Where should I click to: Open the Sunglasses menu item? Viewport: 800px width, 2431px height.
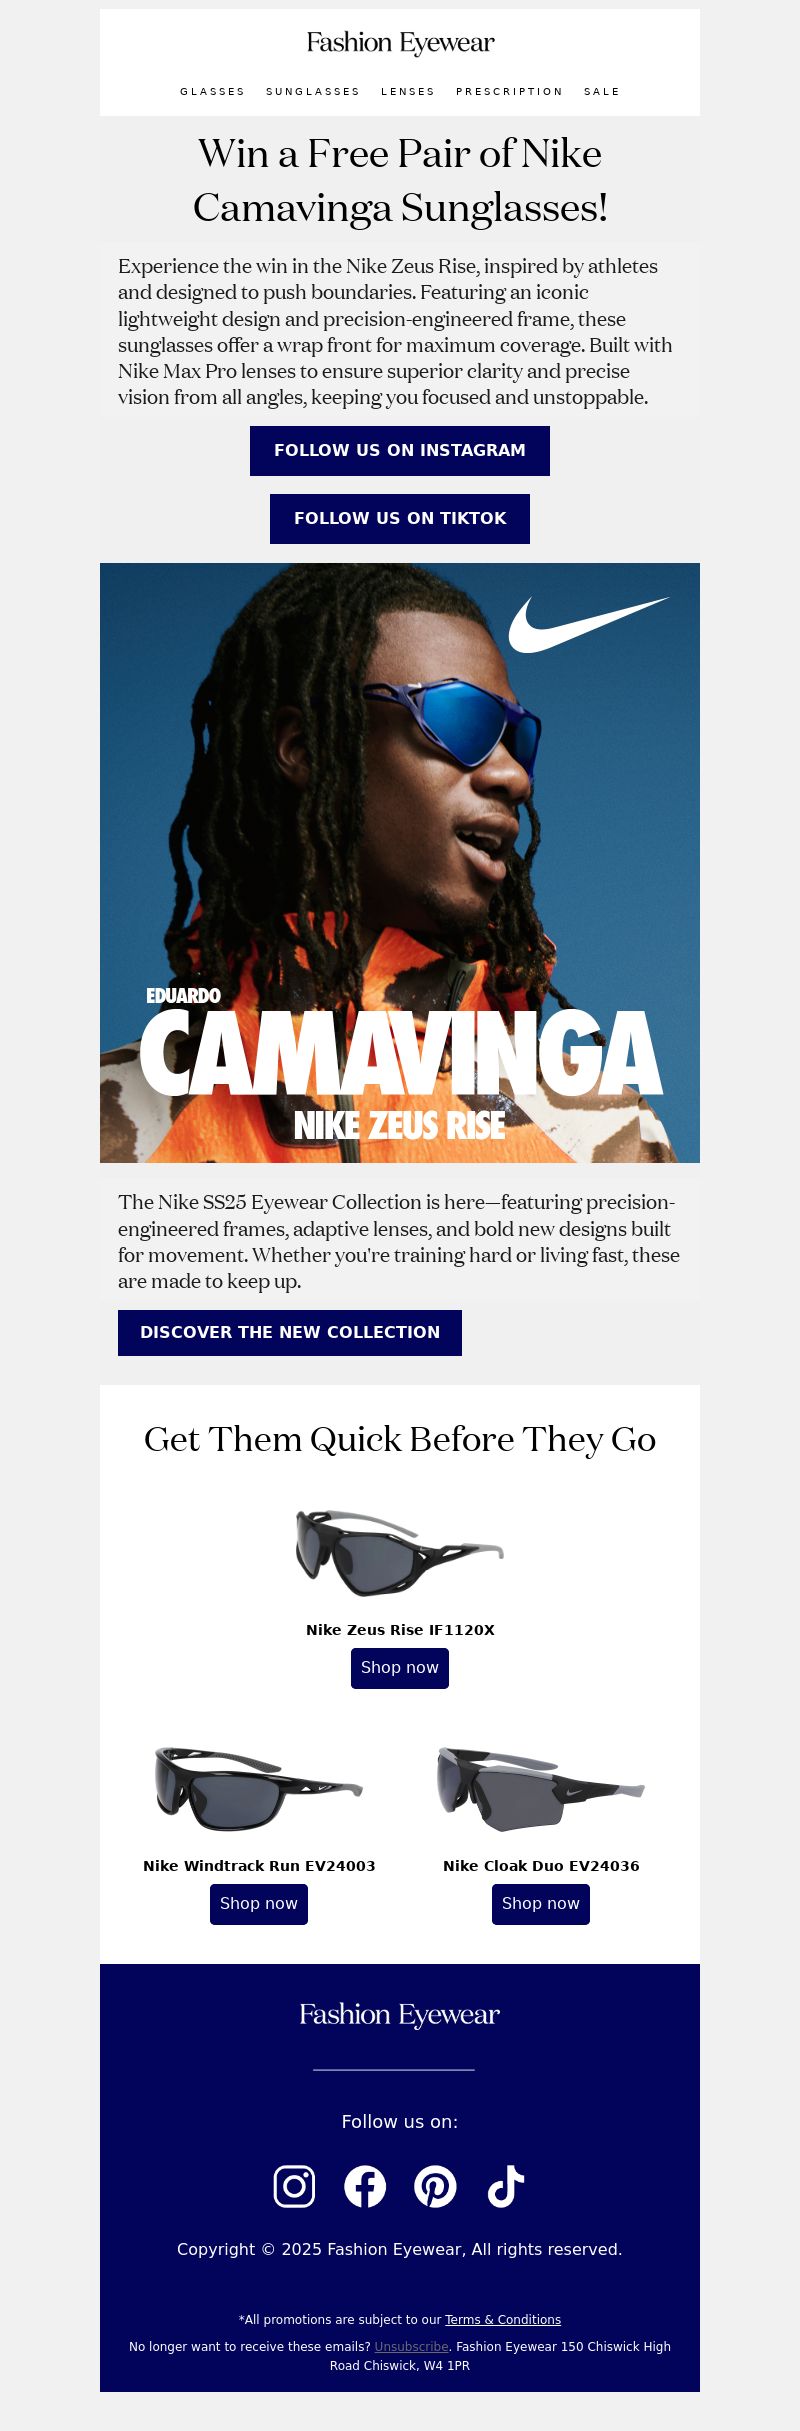pyautogui.click(x=313, y=91)
